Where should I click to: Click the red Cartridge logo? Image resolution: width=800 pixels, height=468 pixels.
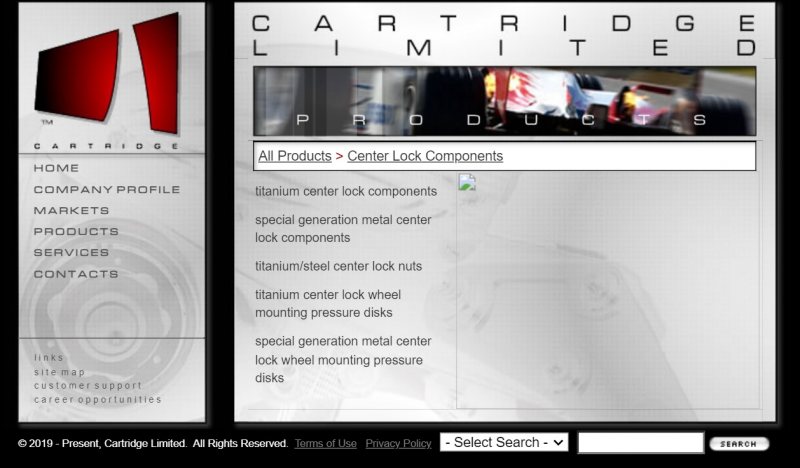coord(108,75)
